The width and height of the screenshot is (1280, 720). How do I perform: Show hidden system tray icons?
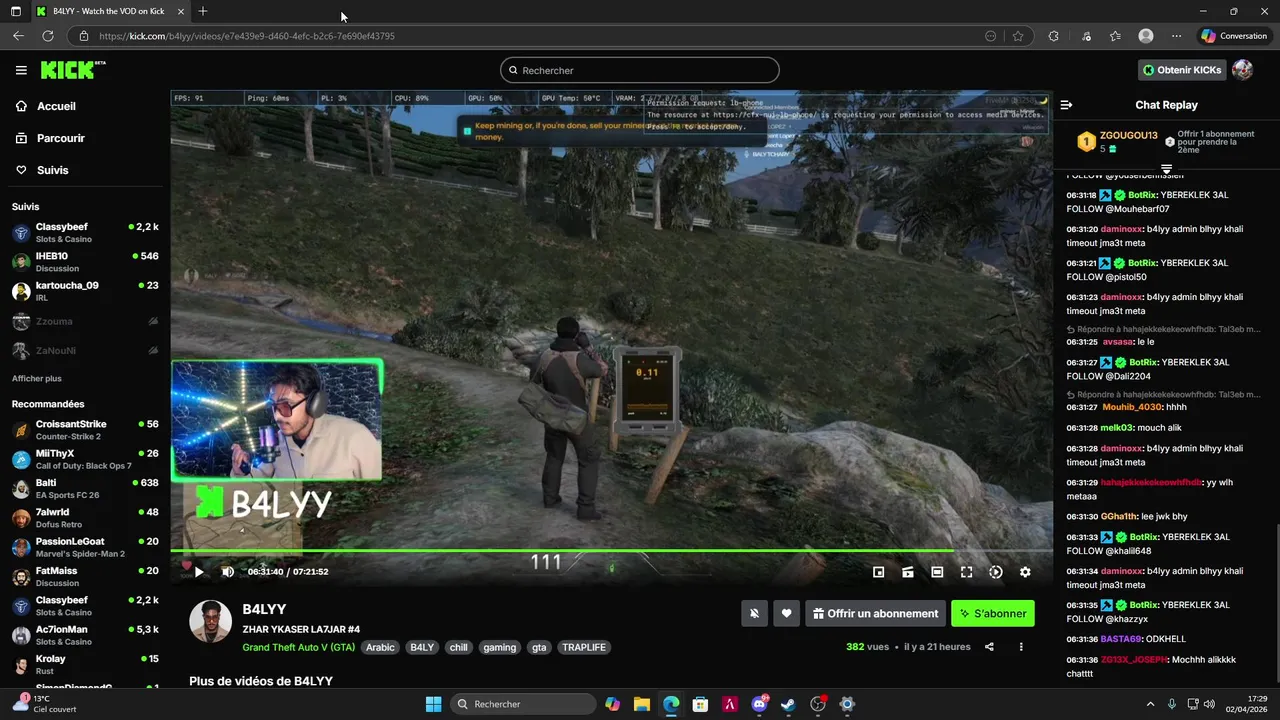[x=1150, y=704]
